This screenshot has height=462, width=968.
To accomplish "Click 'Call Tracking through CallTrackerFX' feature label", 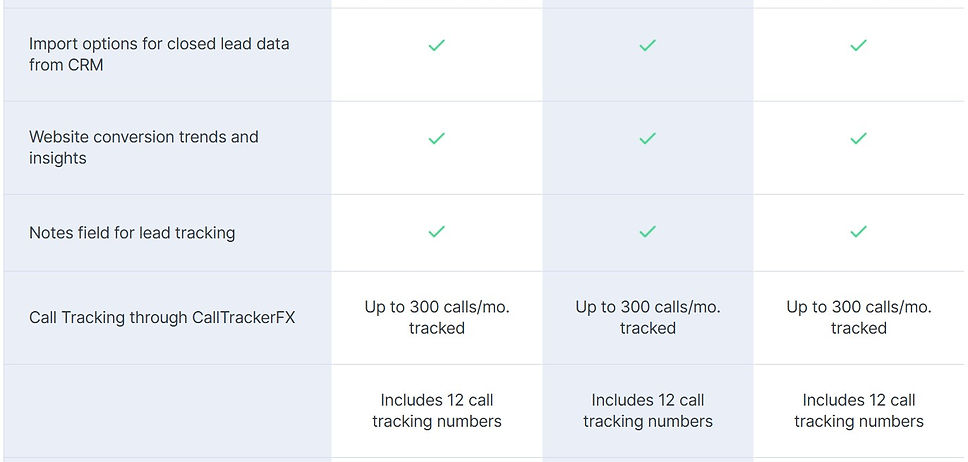I will [x=162, y=318].
